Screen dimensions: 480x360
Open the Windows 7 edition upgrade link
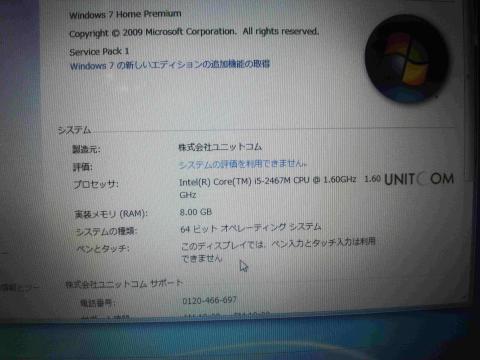coord(170,64)
